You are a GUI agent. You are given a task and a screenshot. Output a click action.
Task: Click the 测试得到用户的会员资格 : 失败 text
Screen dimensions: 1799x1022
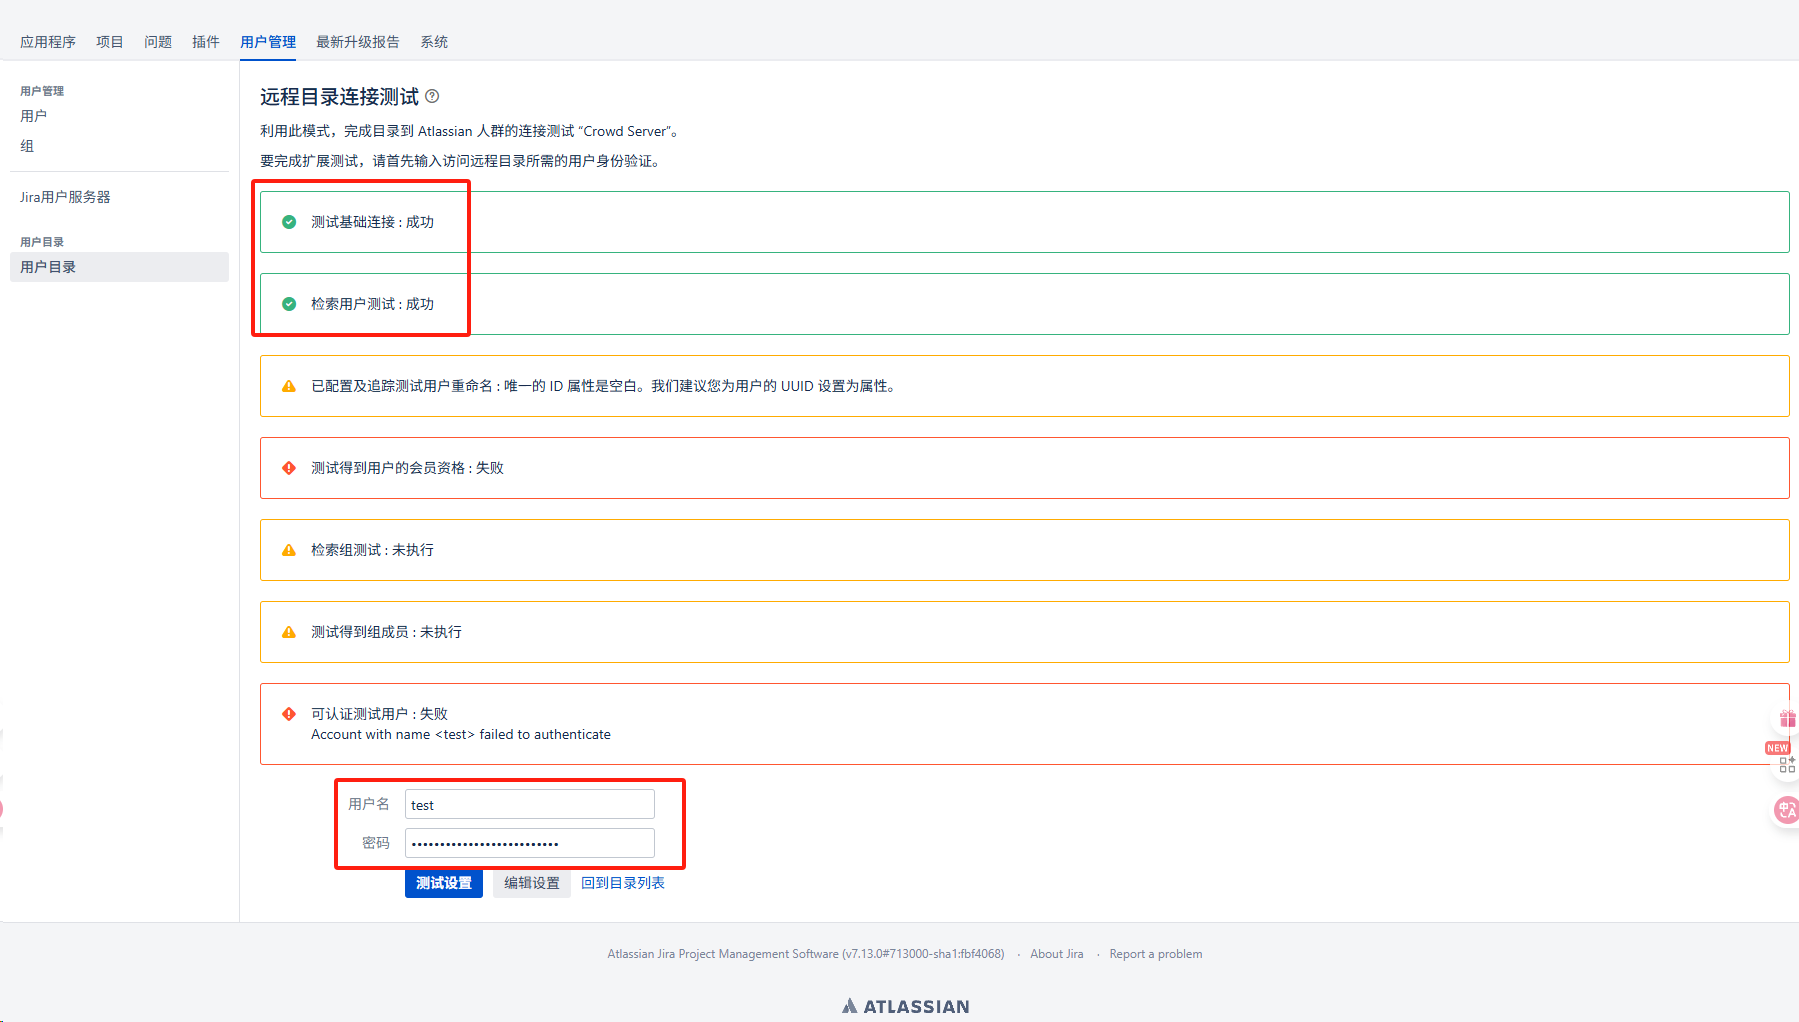point(407,468)
